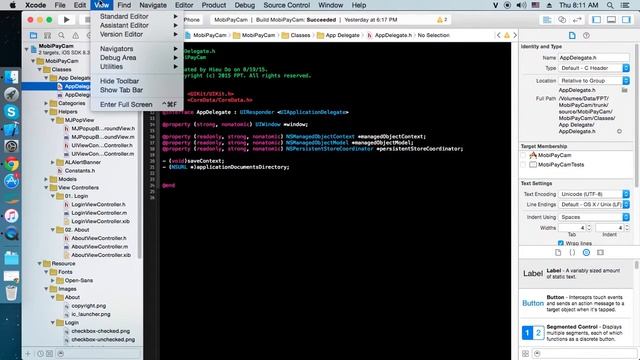Choose Assistant Editor from View menu
This screenshot has height=360, width=640.
[x=137, y=25]
